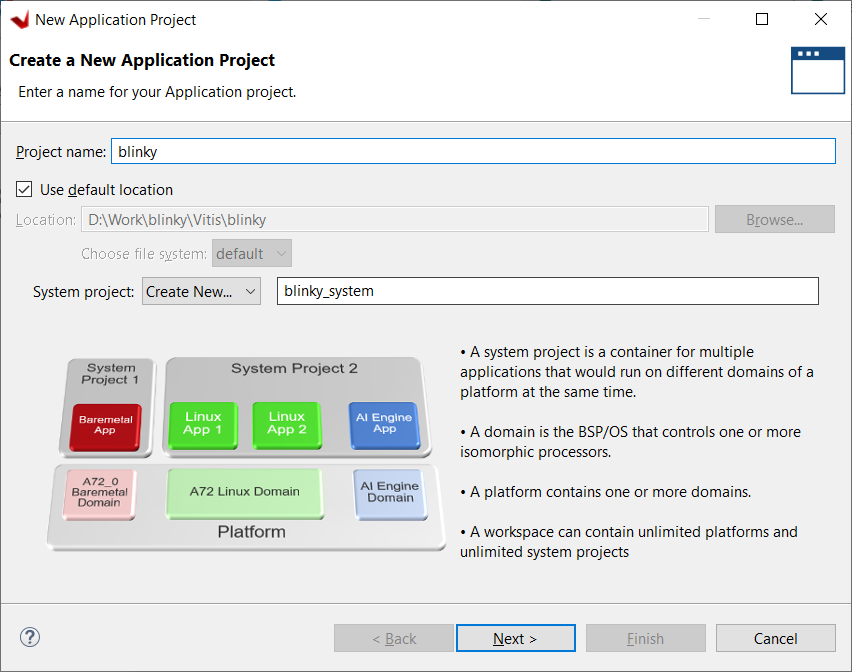Click the red Baremetal App block

click(105, 426)
